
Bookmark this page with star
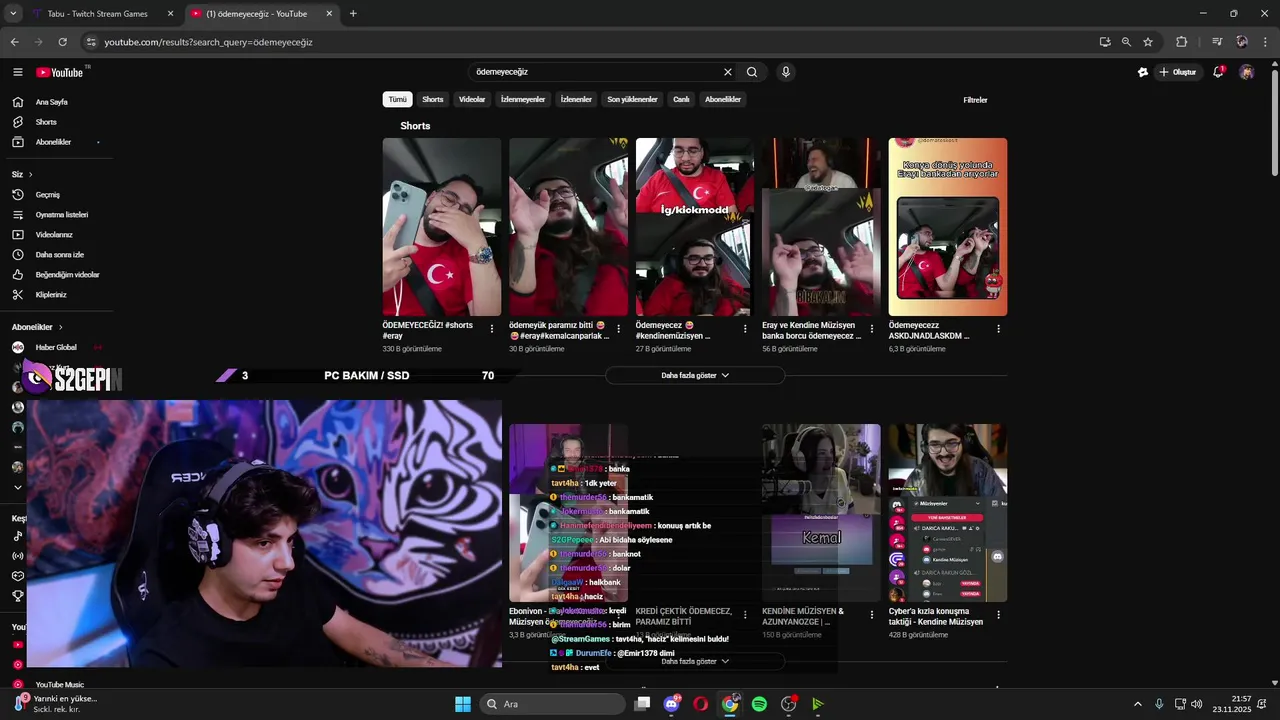coord(1148,42)
